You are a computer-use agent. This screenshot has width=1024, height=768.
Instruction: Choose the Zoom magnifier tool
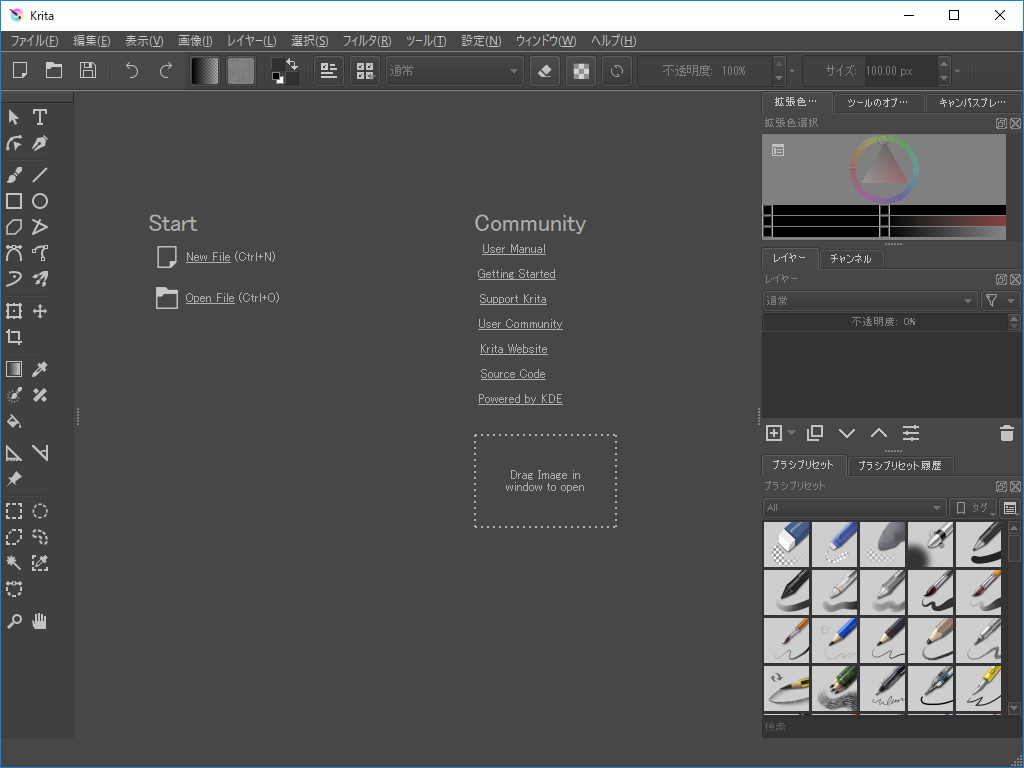pyautogui.click(x=14, y=621)
